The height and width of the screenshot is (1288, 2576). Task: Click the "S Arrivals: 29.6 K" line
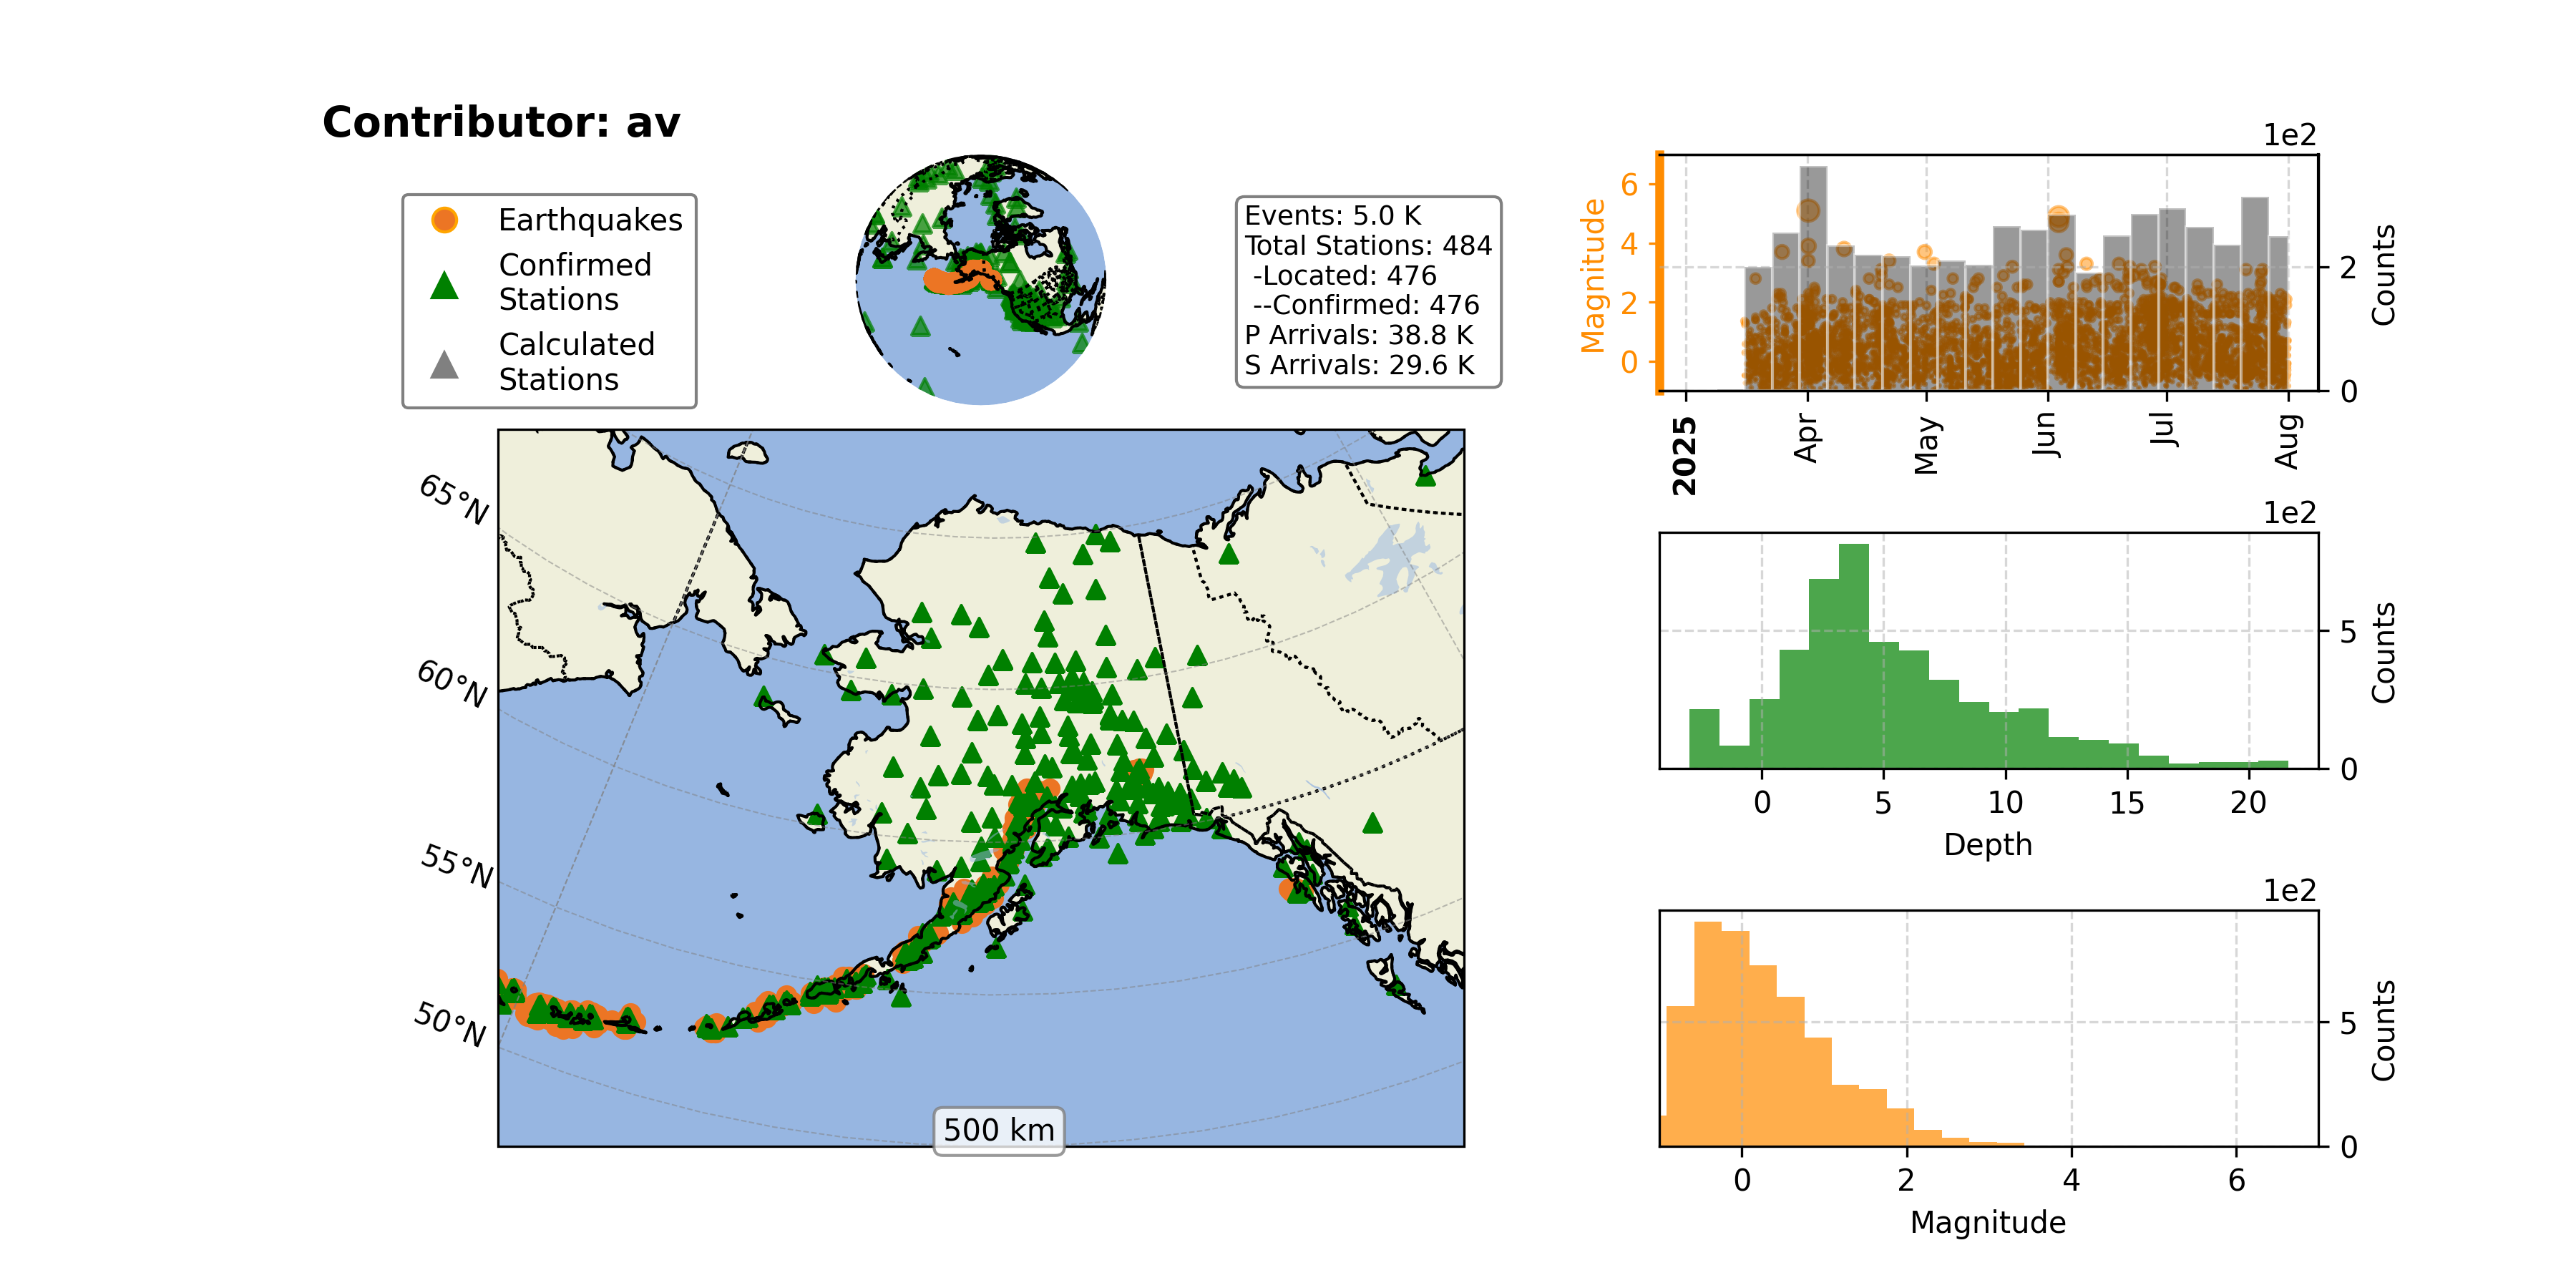click(x=1359, y=365)
